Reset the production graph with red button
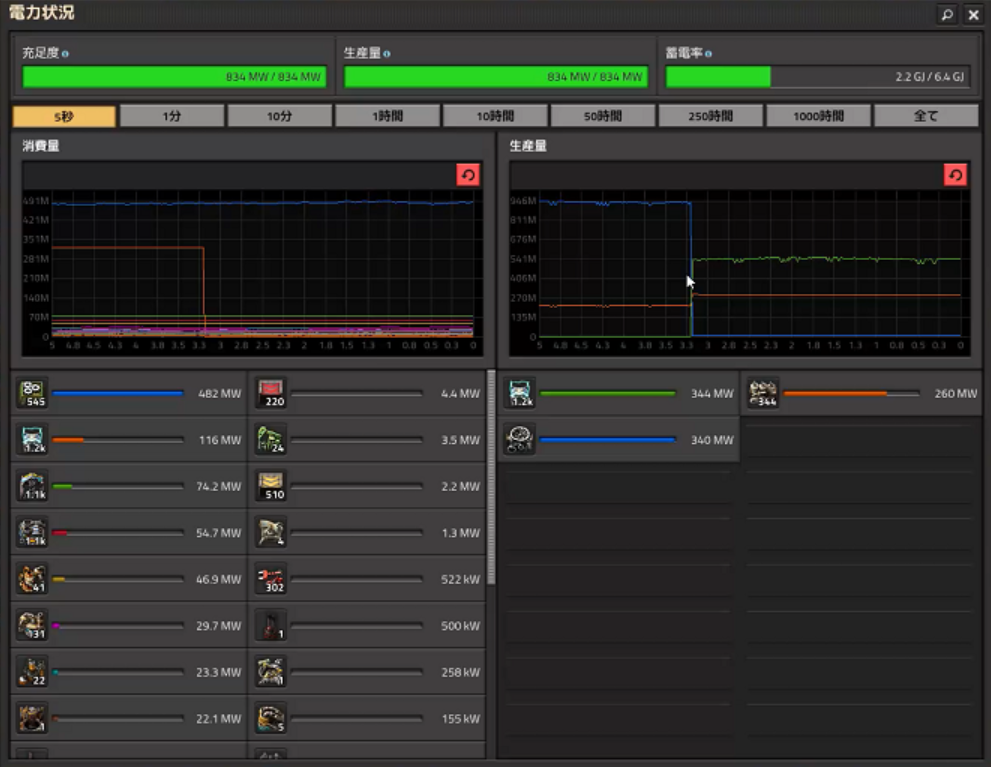Image resolution: width=991 pixels, height=767 pixels. pos(955,175)
